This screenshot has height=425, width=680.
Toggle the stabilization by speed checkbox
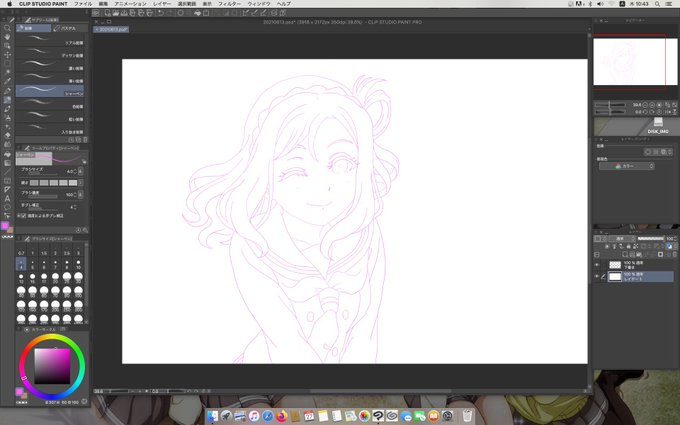click(x=21, y=216)
